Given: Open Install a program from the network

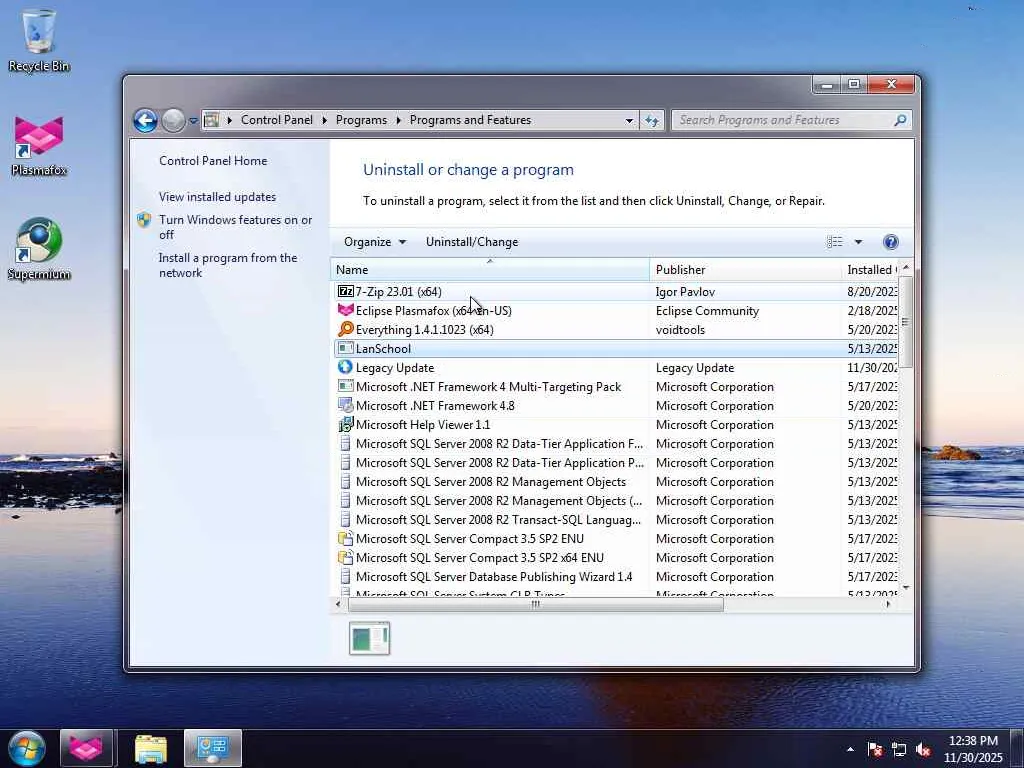Looking at the screenshot, I should [x=228, y=265].
